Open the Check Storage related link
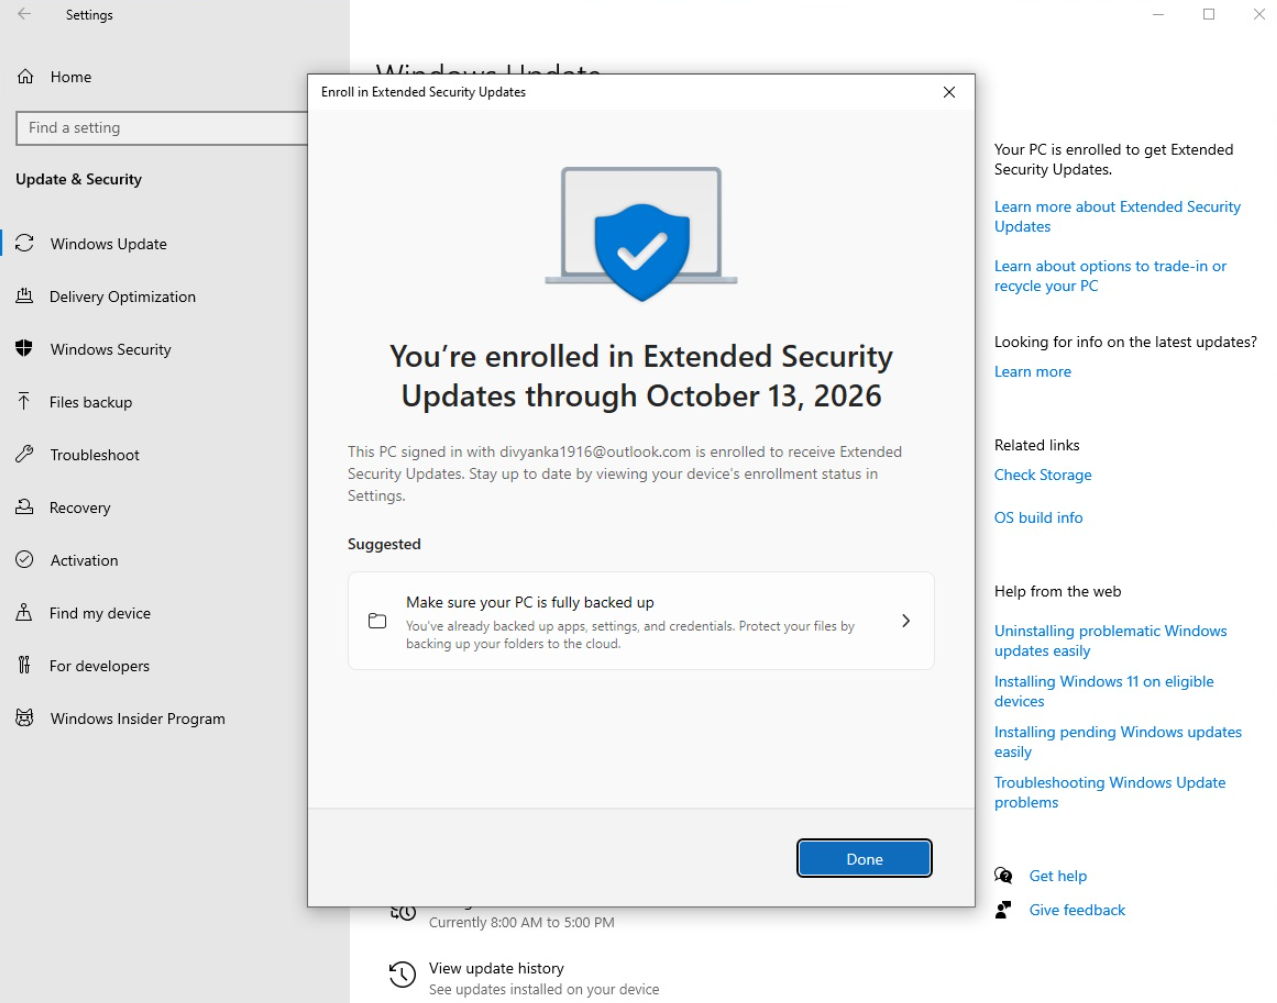 pos(1042,475)
